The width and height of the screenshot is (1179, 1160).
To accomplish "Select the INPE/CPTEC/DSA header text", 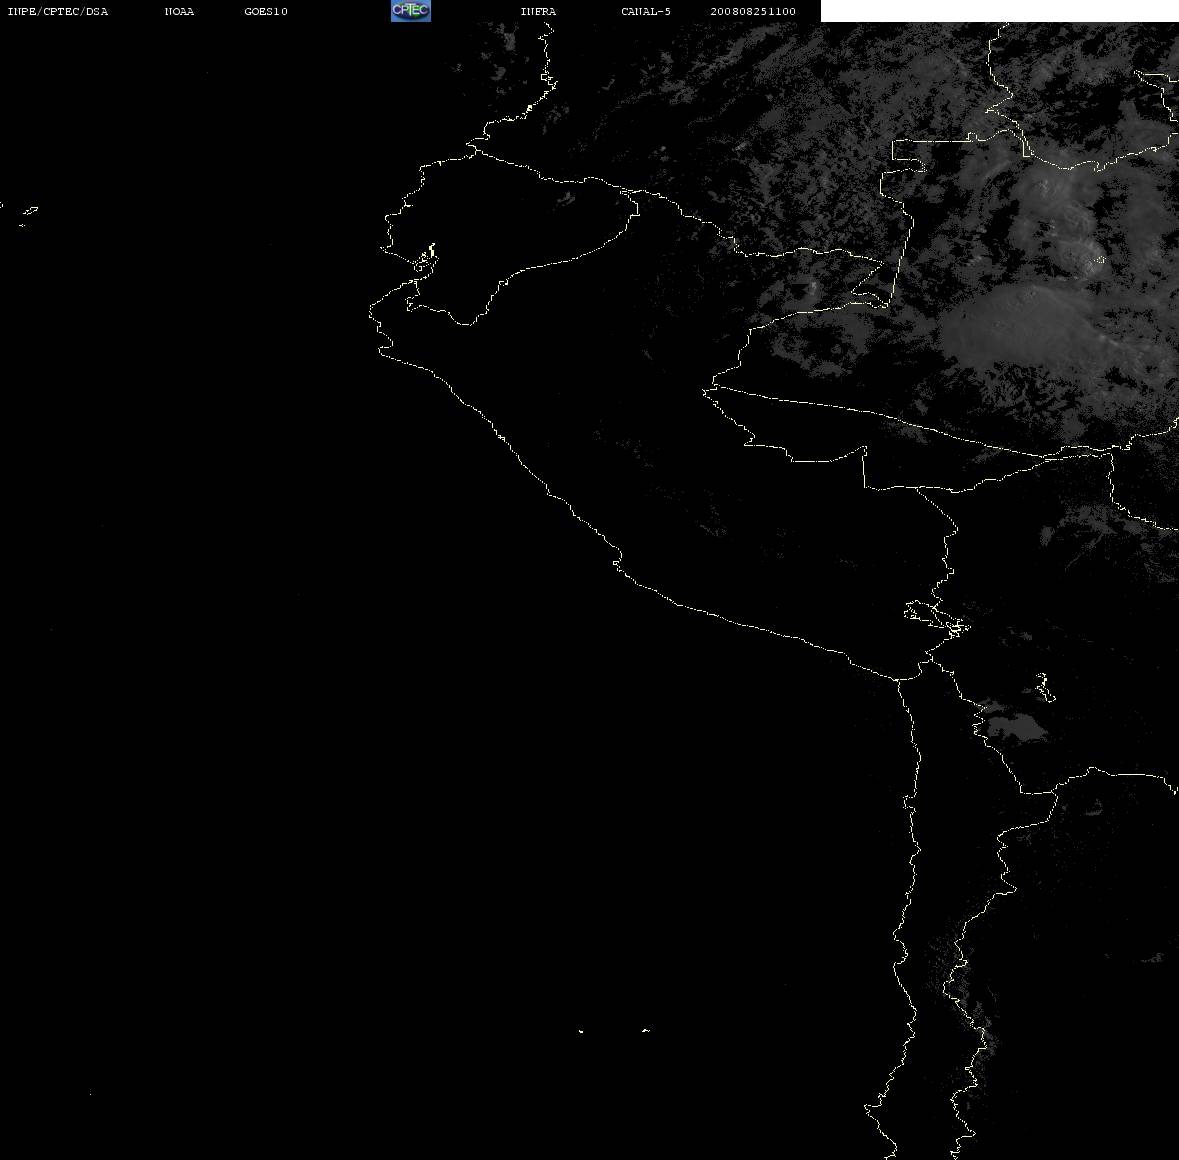I will click(58, 11).
